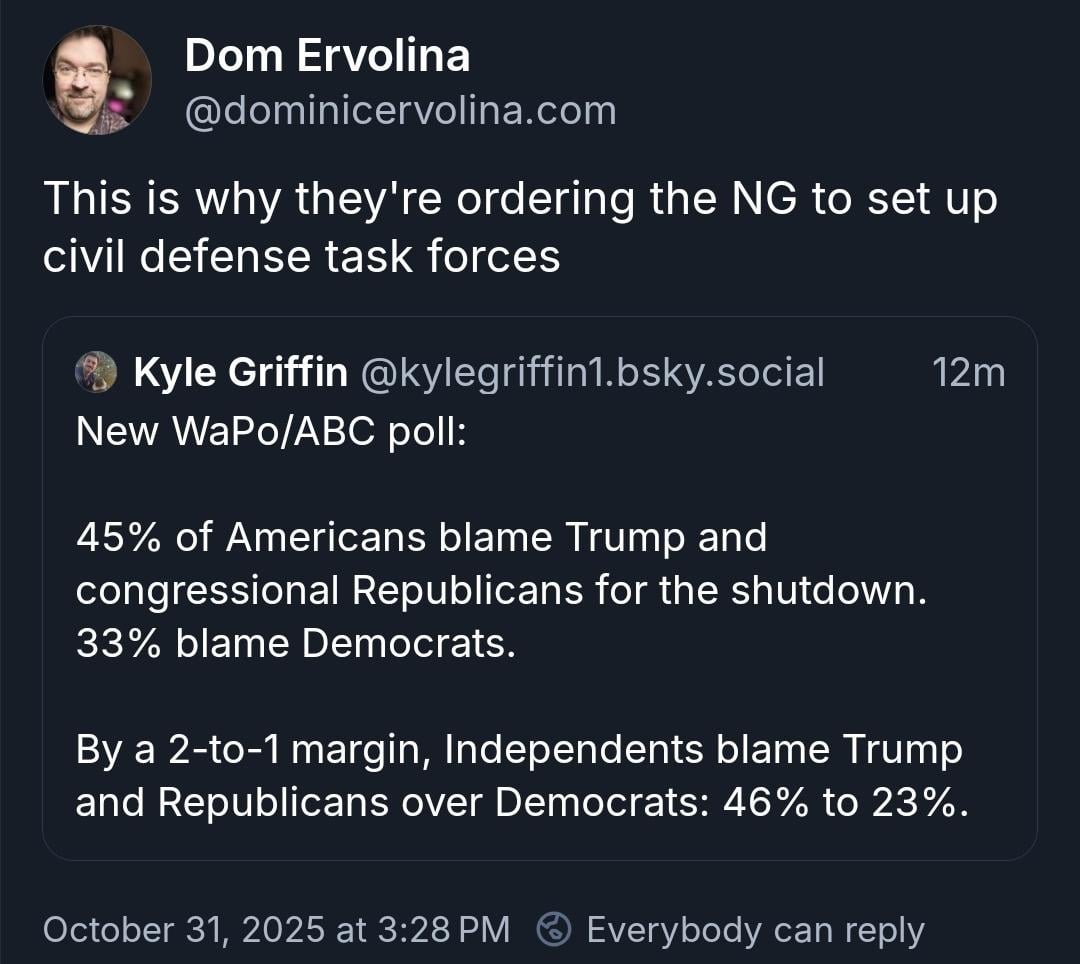Click the Kyle Griffin author name
This screenshot has width=1080, height=964.
(x=240, y=373)
